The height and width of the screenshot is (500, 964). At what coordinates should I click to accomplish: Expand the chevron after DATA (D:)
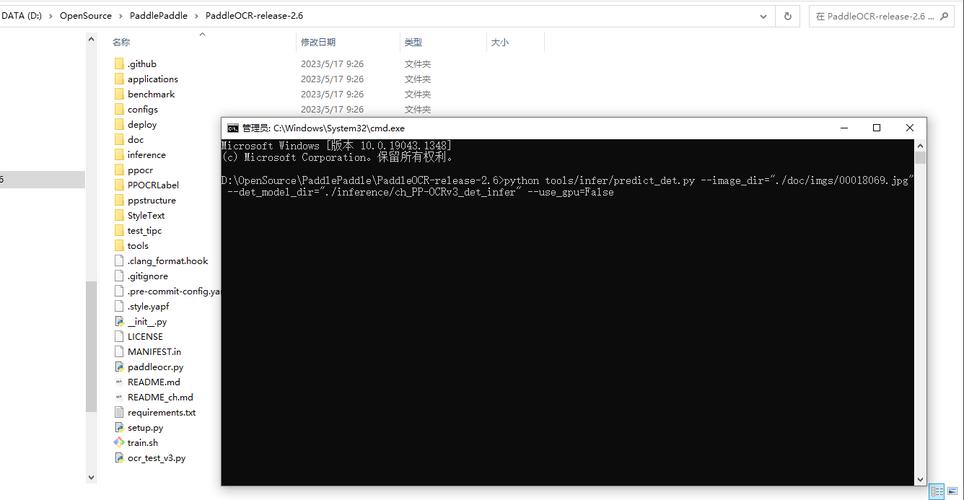click(x=50, y=16)
